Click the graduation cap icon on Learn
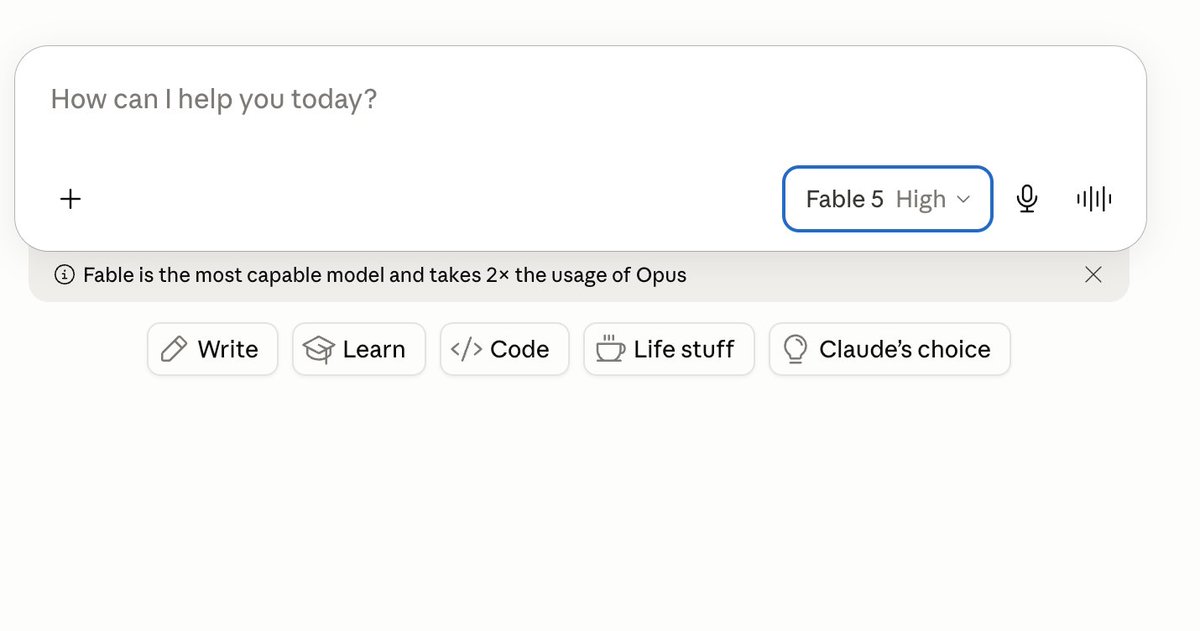Screen dimensions: 1200x631 (318, 349)
